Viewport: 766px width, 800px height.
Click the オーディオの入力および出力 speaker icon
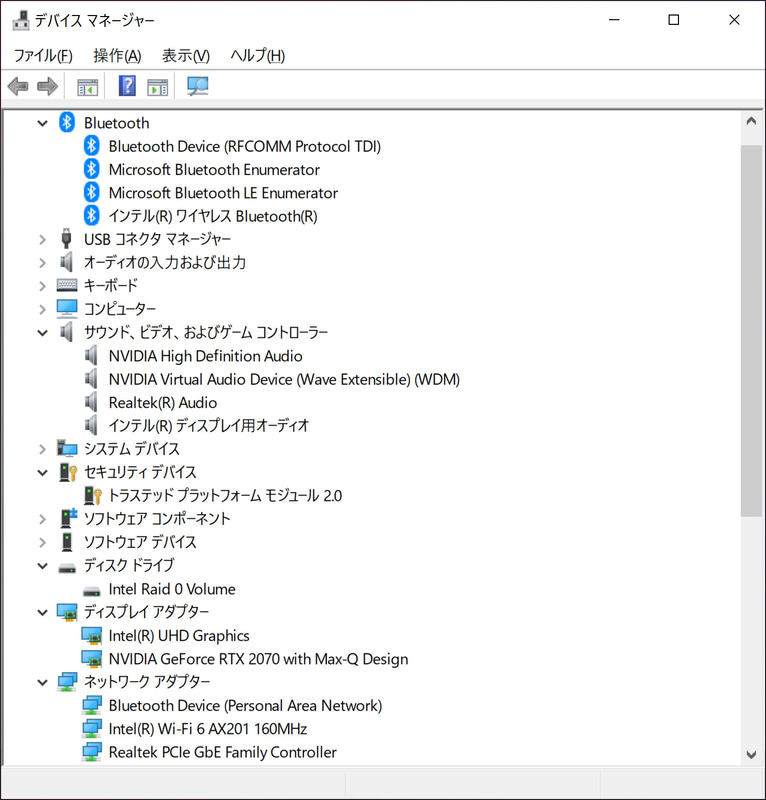(66, 262)
